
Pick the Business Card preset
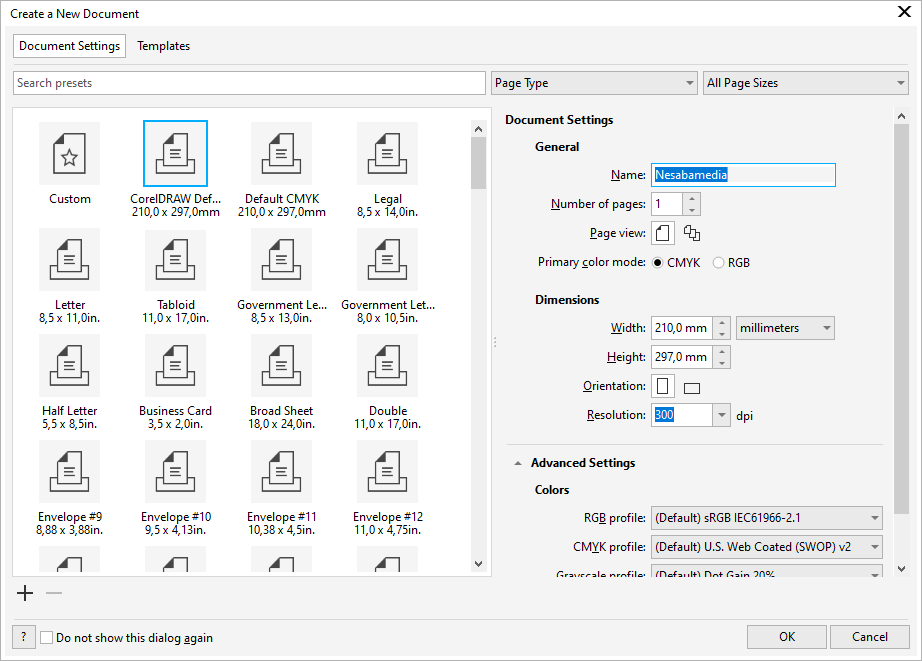tap(175, 366)
